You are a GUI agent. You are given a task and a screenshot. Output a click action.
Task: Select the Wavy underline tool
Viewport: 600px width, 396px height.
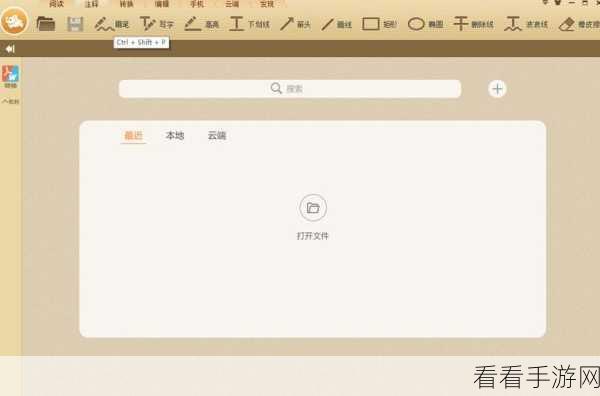[x=526, y=24]
